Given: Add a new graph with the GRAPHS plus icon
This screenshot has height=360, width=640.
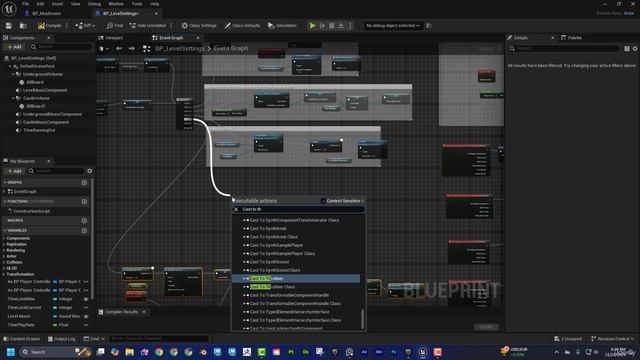Looking at the screenshot, I should (x=84, y=183).
